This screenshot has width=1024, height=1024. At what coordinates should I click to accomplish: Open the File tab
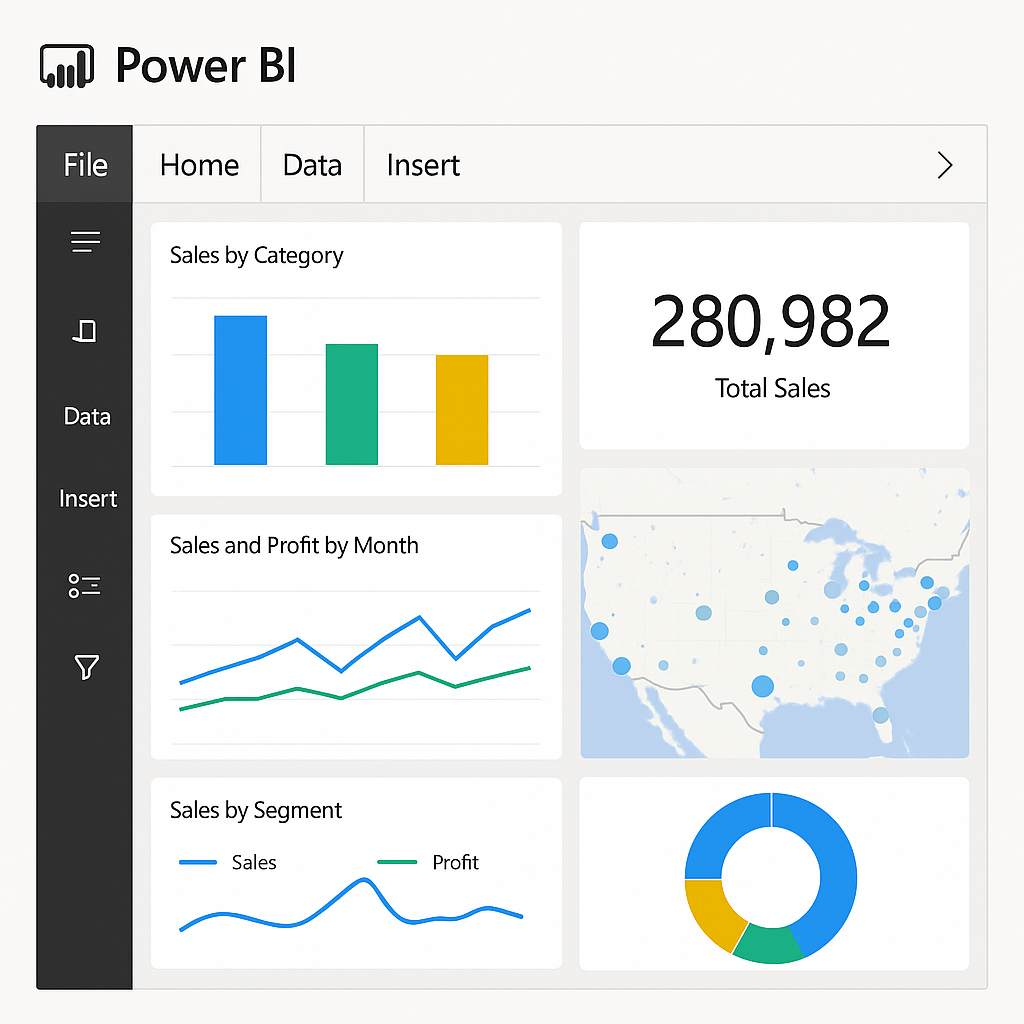point(85,165)
